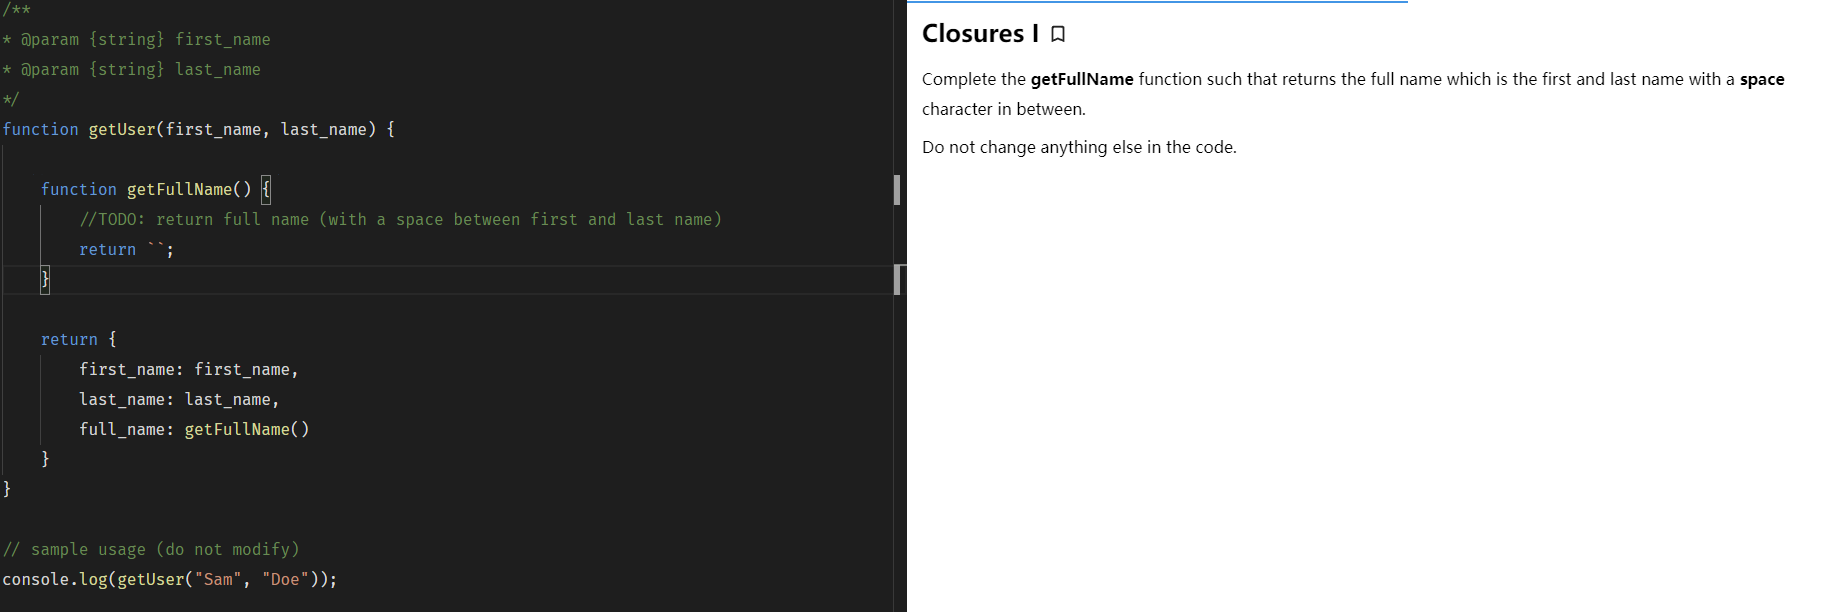Click the getUser function name declaration
The height and width of the screenshot is (612, 1839).
coord(122,130)
